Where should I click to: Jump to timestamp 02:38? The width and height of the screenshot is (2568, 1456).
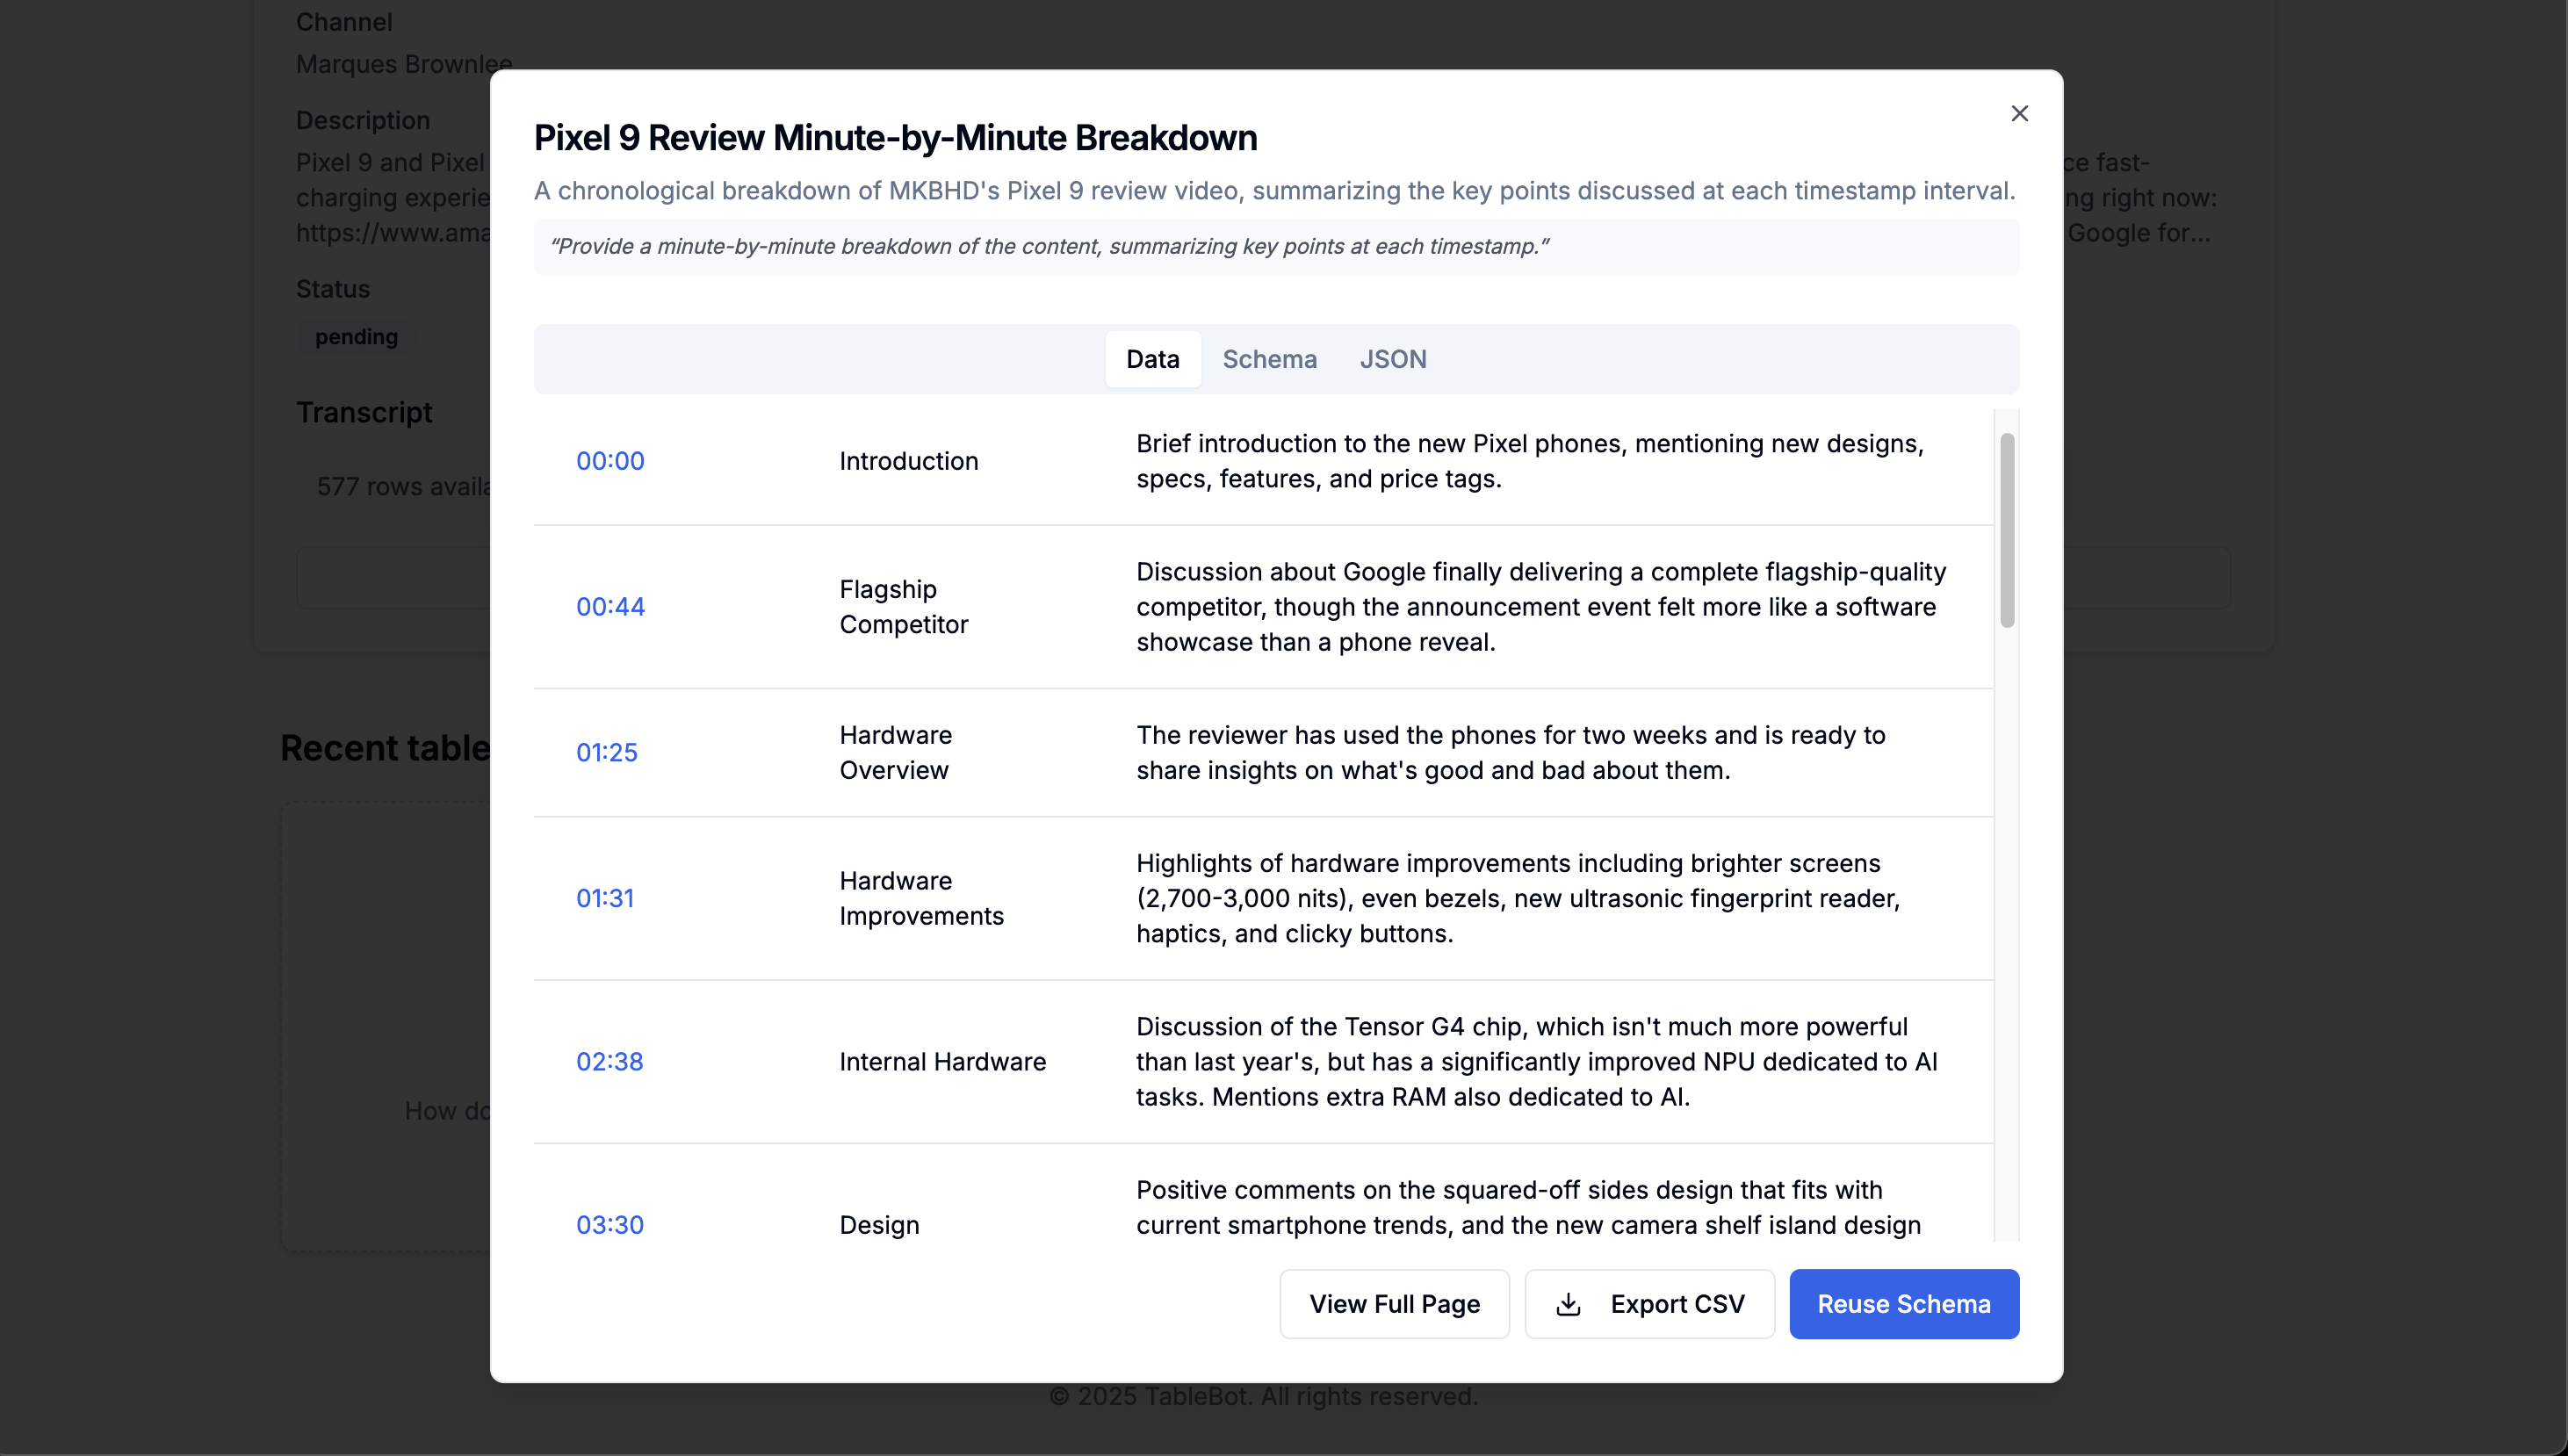[x=609, y=1062]
